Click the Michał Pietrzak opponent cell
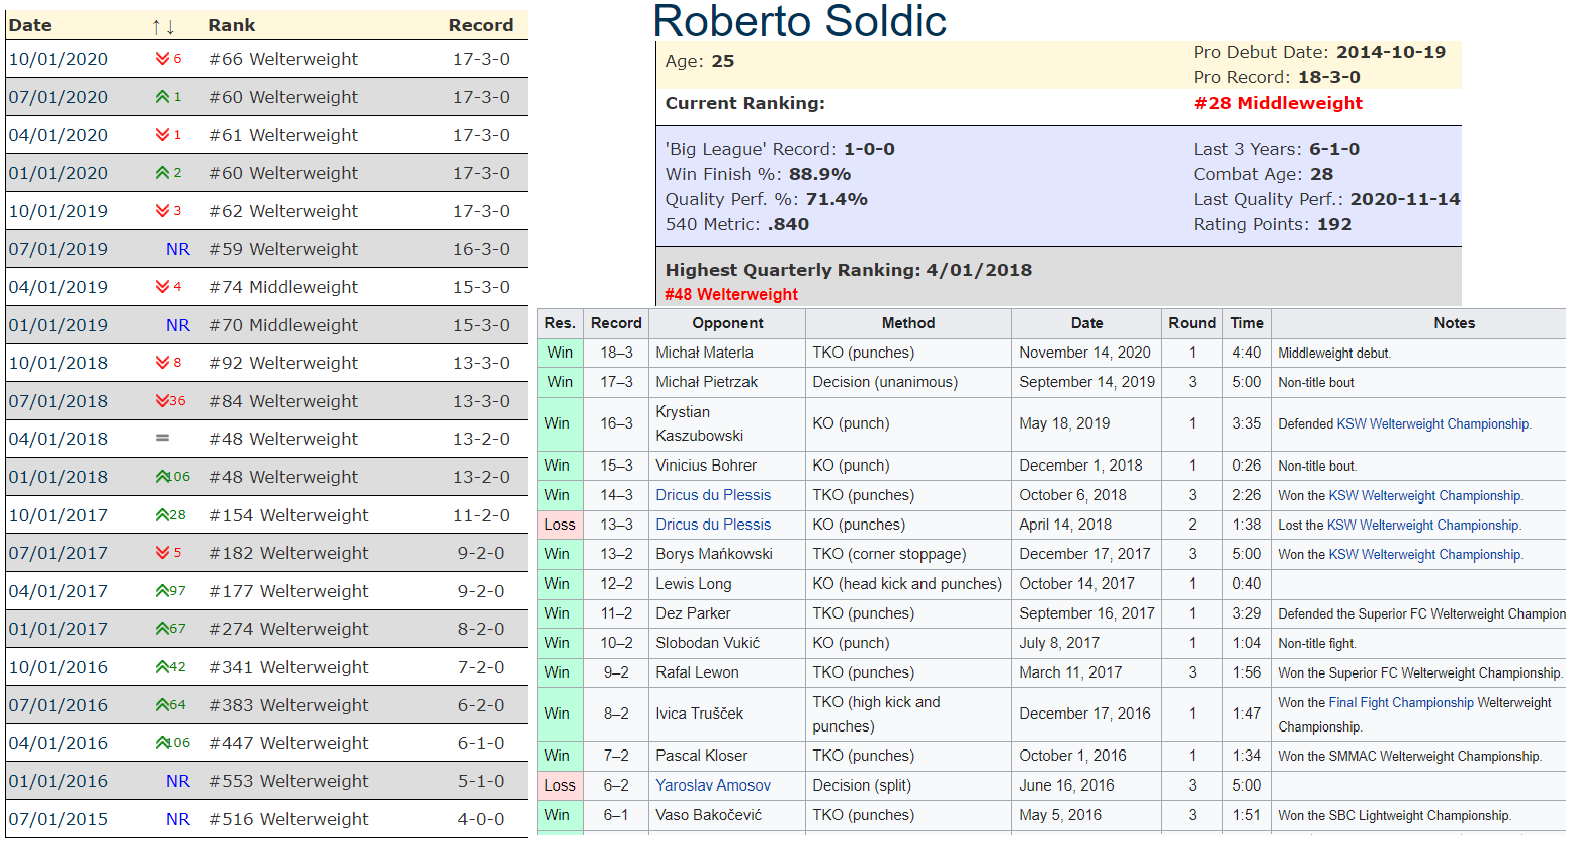The image size is (1571, 844). point(728,382)
